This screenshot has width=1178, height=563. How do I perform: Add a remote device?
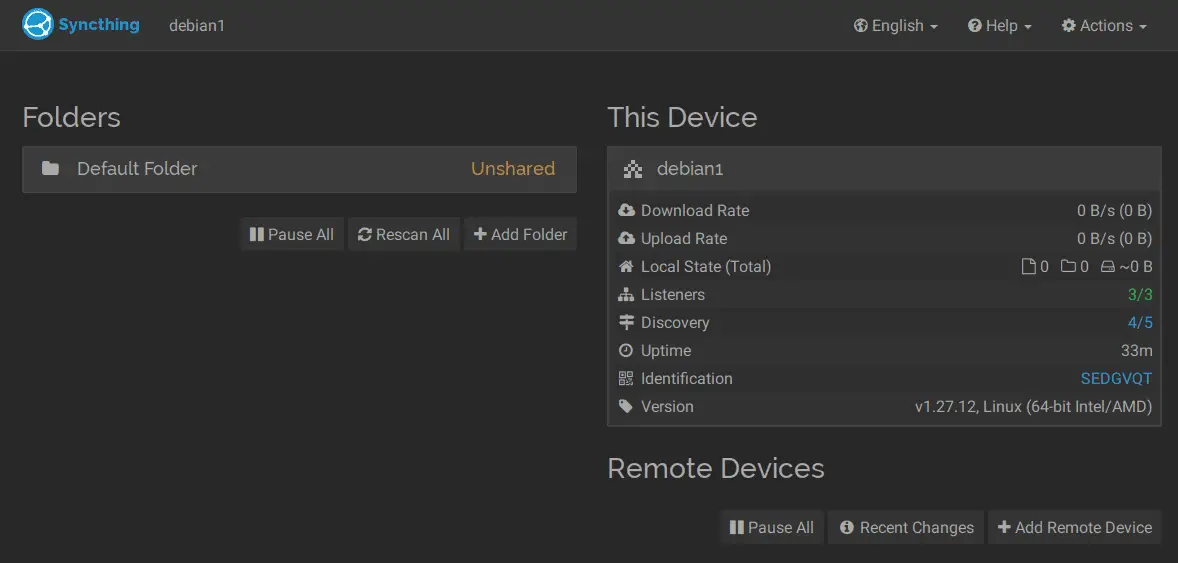click(x=1074, y=528)
